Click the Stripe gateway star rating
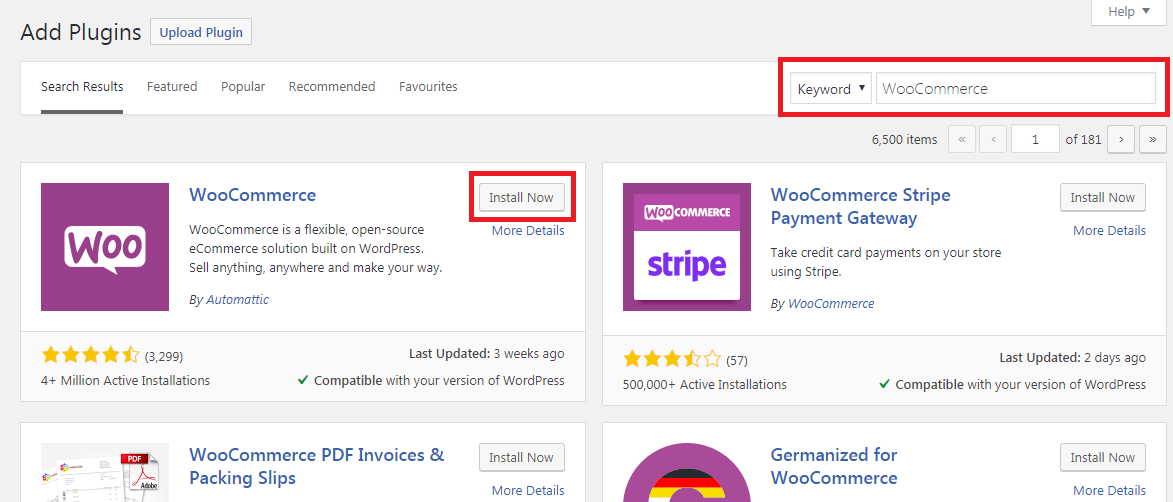The height and width of the screenshot is (502, 1173). click(672, 360)
